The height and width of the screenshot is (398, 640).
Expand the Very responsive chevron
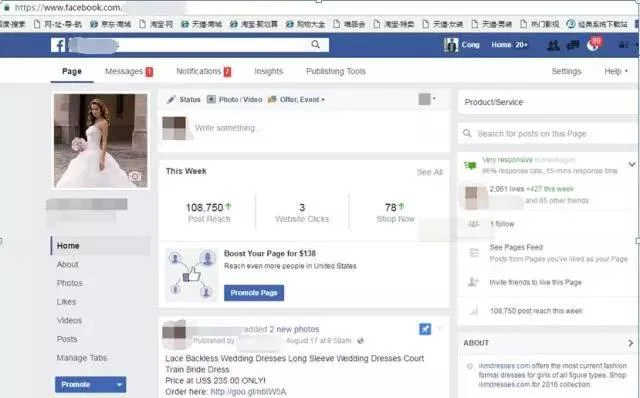click(x=631, y=165)
